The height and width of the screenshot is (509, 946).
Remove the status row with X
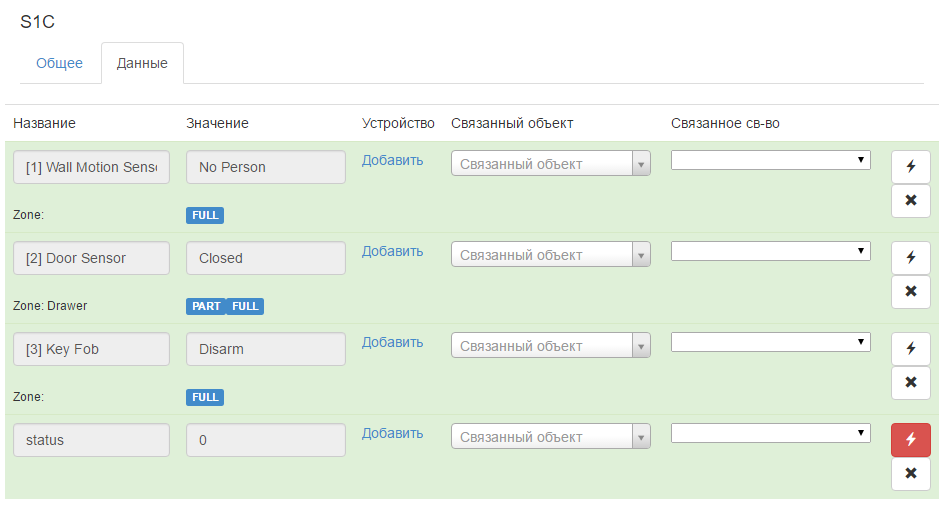(x=910, y=474)
